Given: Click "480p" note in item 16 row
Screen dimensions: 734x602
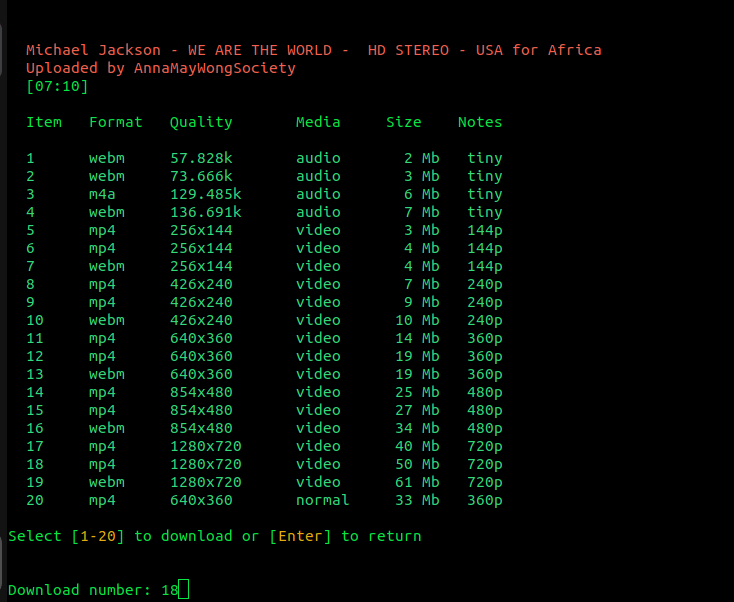Looking at the screenshot, I should pos(484,429).
